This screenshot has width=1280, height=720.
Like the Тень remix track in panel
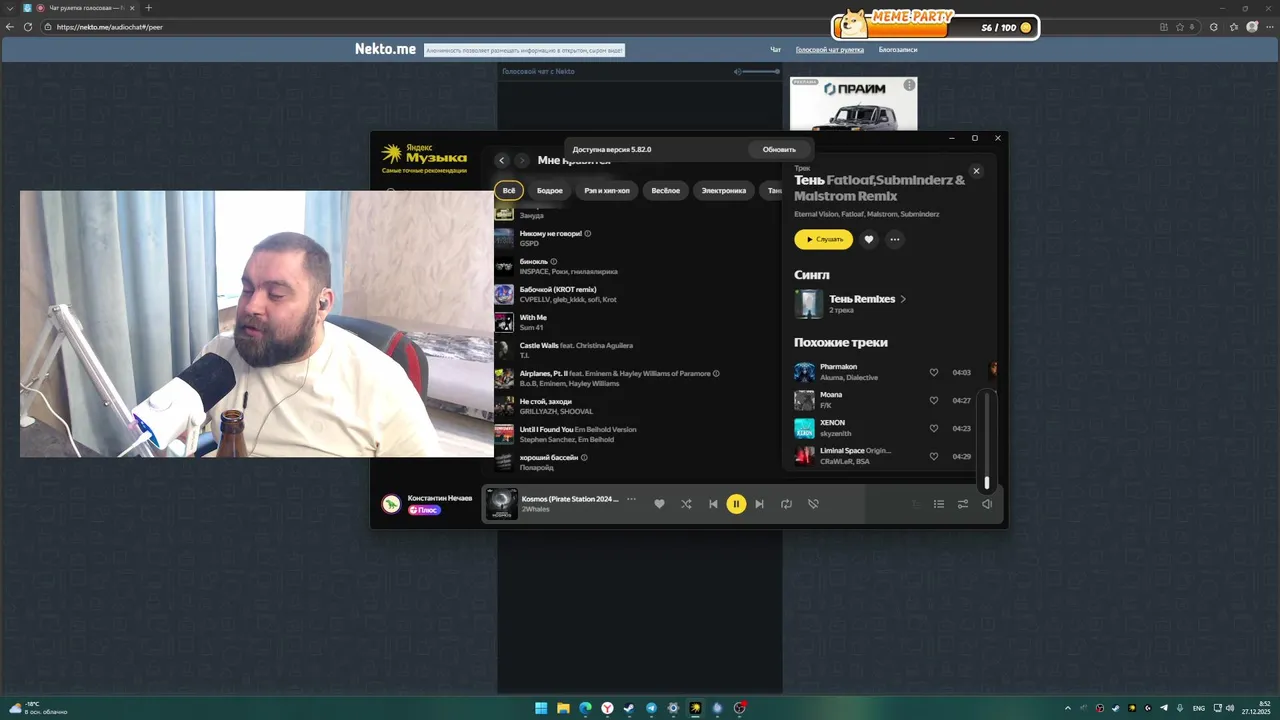pyautogui.click(x=869, y=239)
